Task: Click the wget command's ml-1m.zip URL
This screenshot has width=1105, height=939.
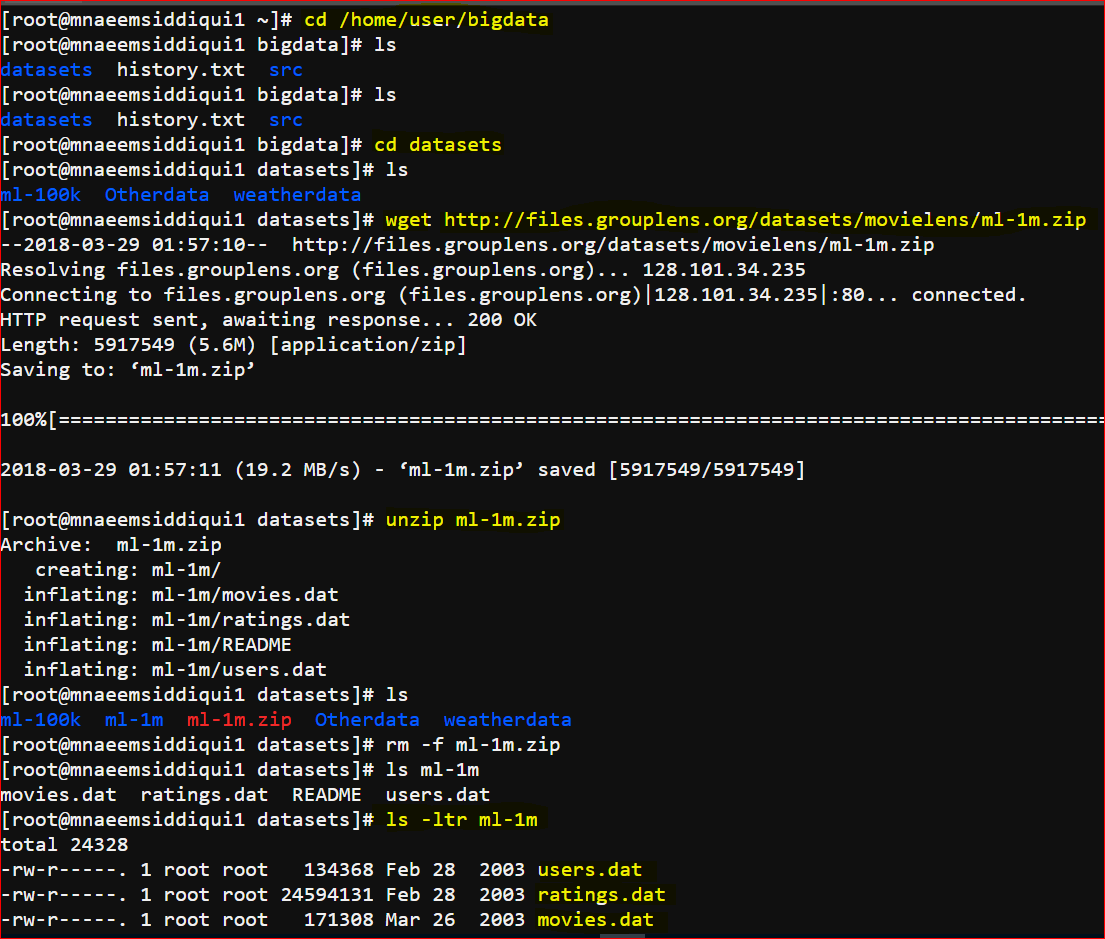Action: coord(765,220)
